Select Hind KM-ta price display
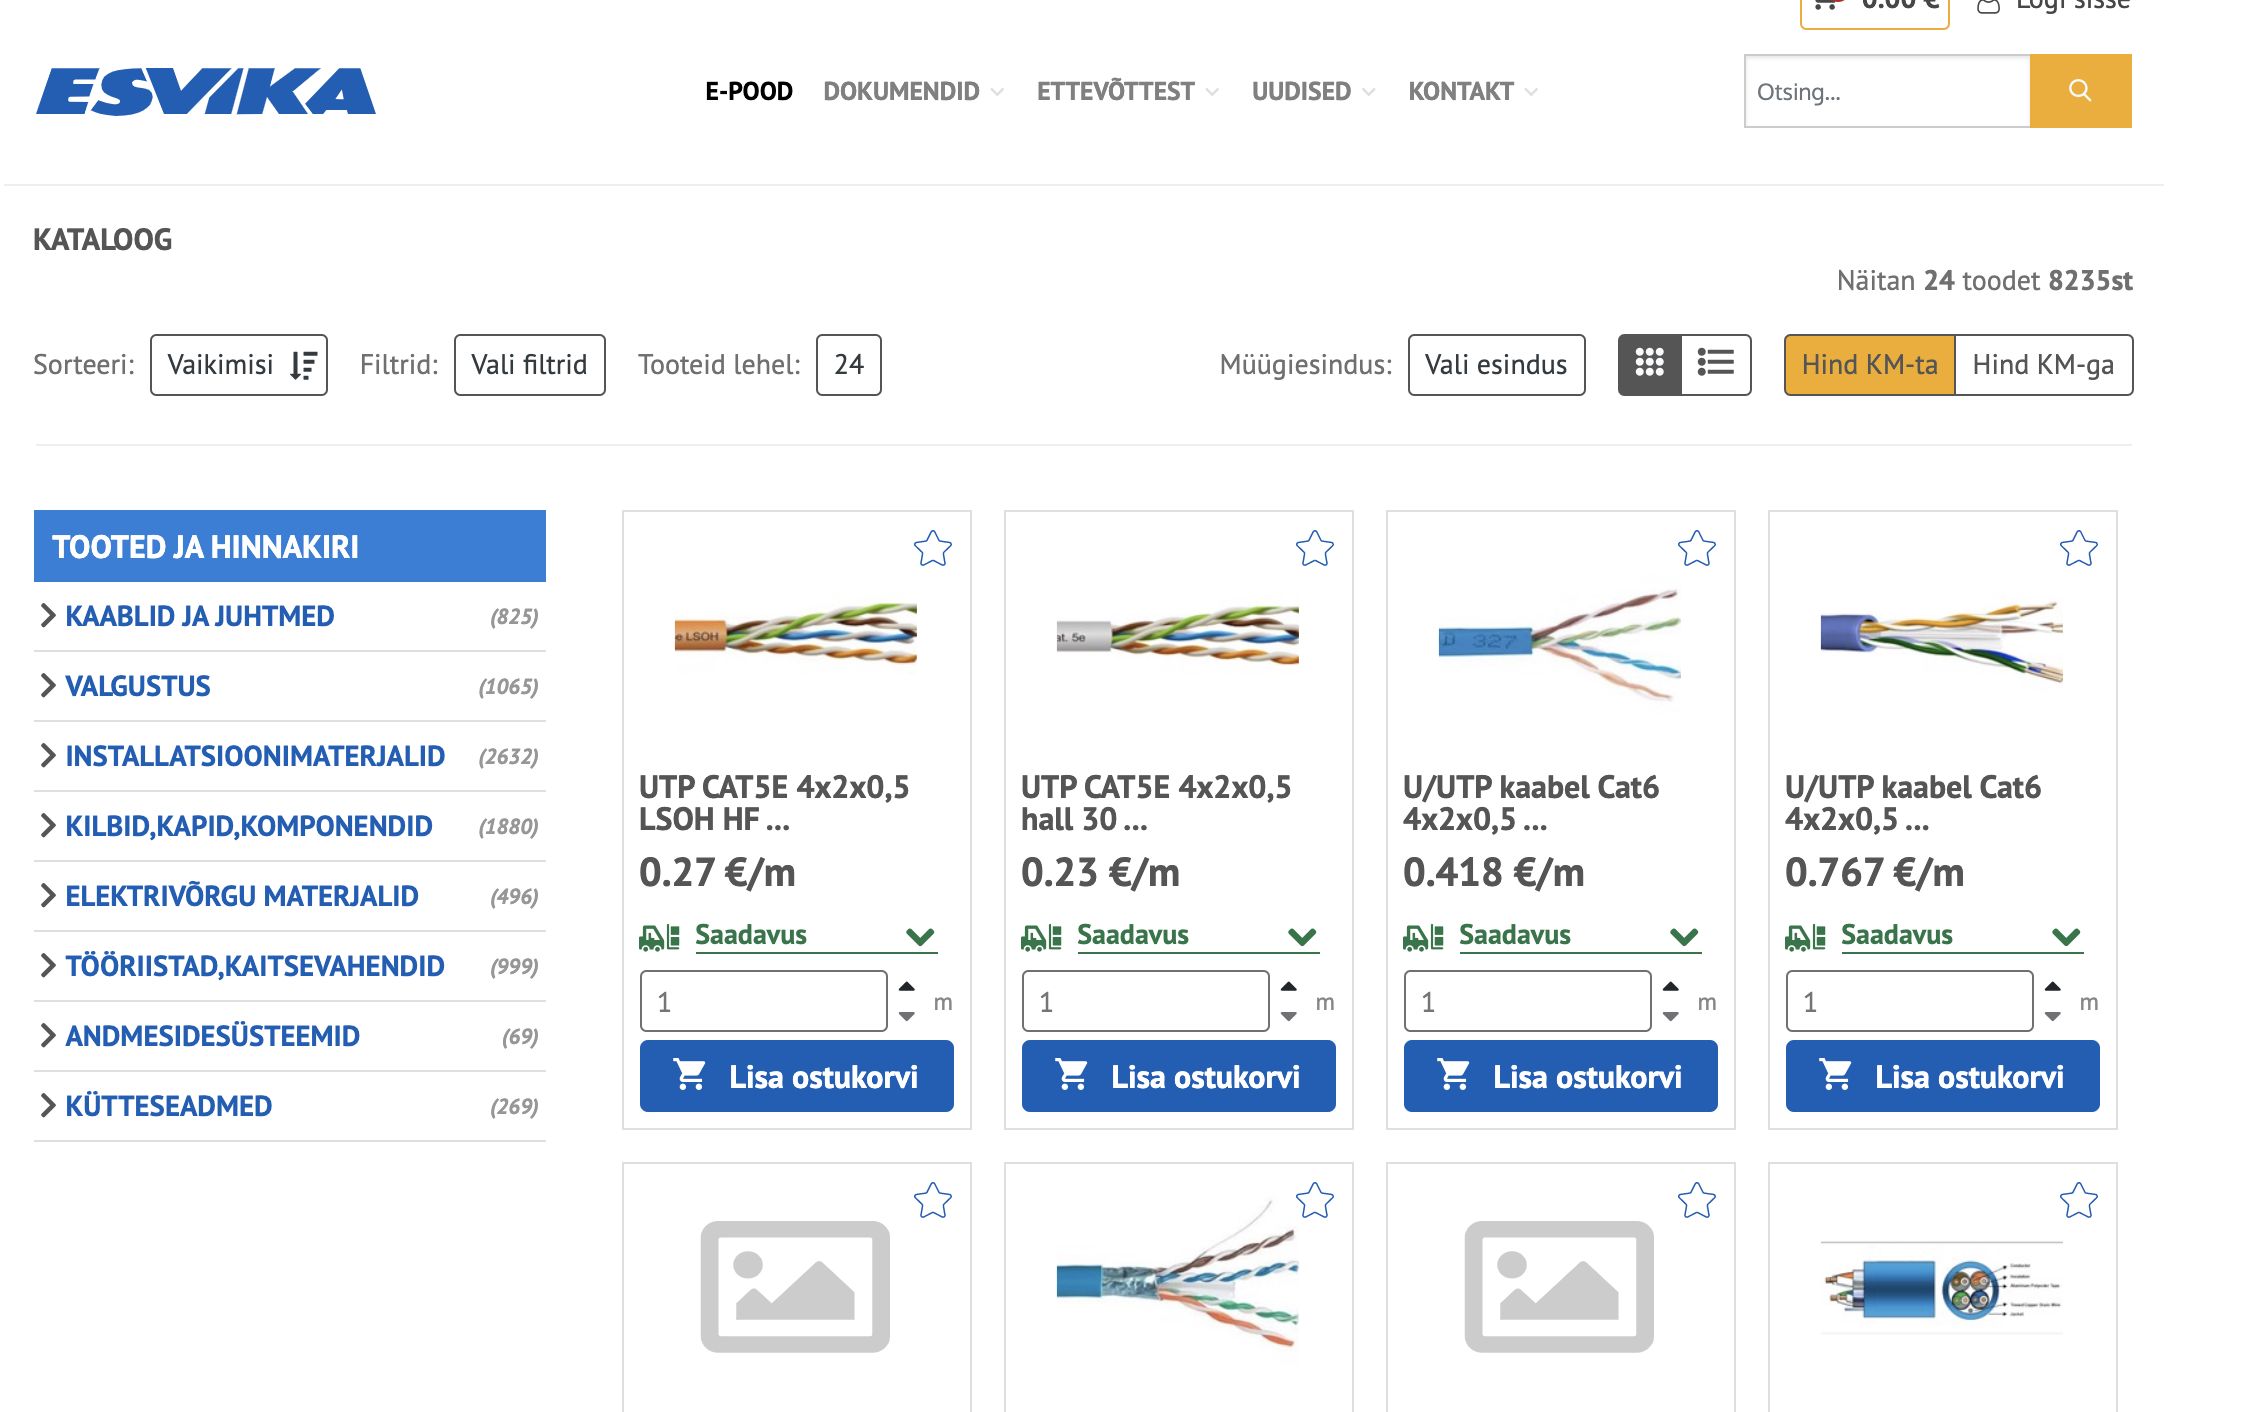Screen dimensions: 2244x1412 point(1869,365)
